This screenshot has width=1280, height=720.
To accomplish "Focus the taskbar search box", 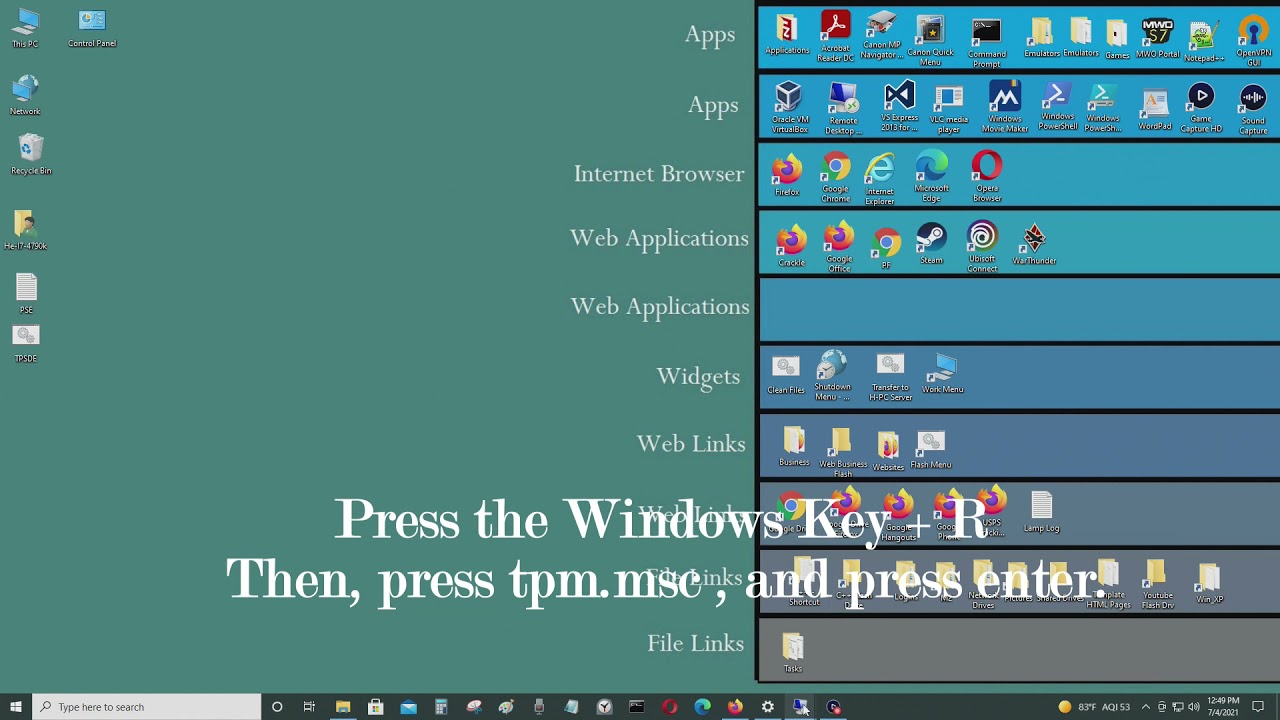I will (x=146, y=707).
